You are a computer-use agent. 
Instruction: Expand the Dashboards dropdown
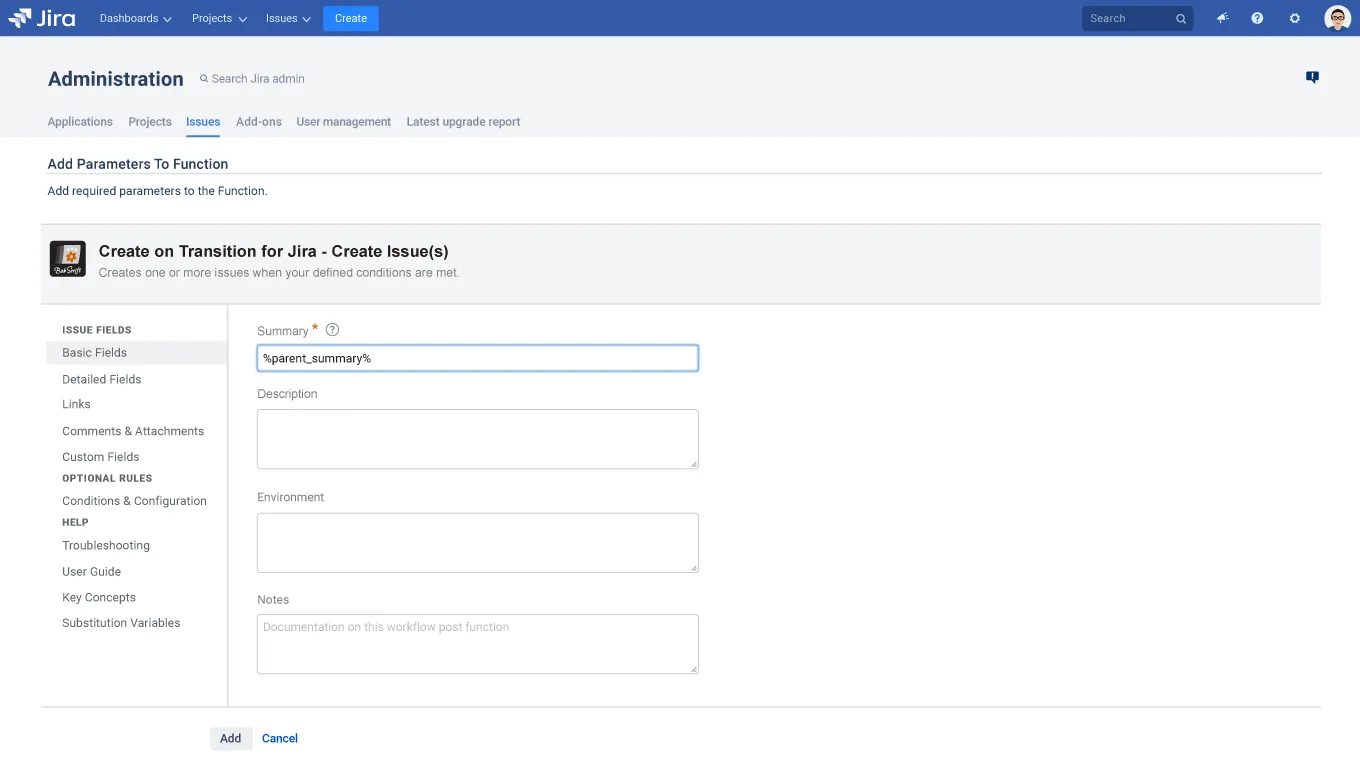[x=136, y=18]
